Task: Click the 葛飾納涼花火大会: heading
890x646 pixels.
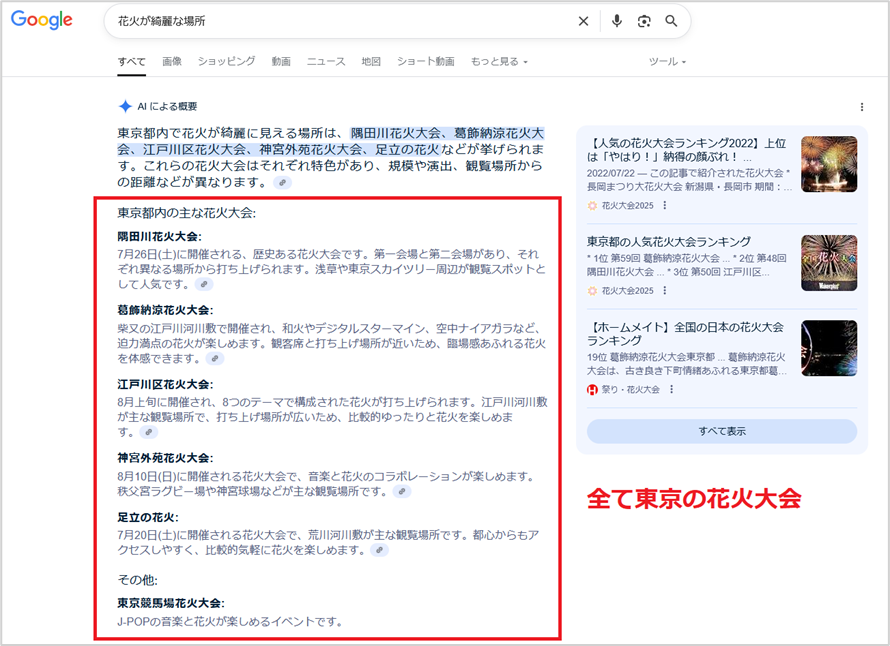Action: (x=165, y=310)
